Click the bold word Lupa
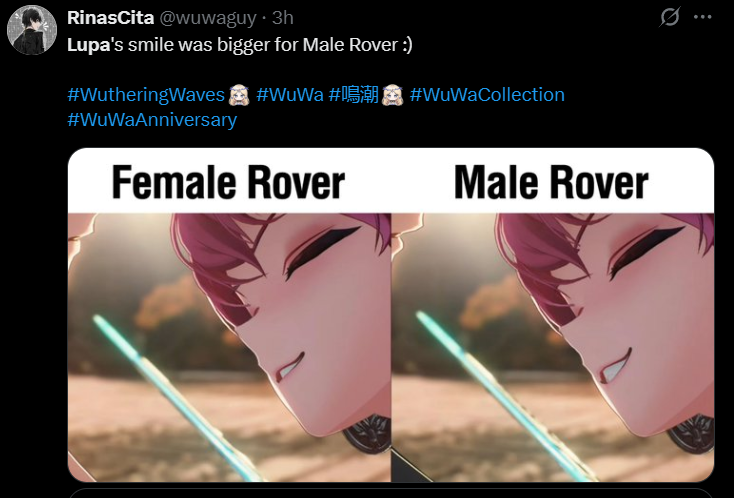Image resolution: width=734 pixels, height=498 pixels. coord(88,45)
